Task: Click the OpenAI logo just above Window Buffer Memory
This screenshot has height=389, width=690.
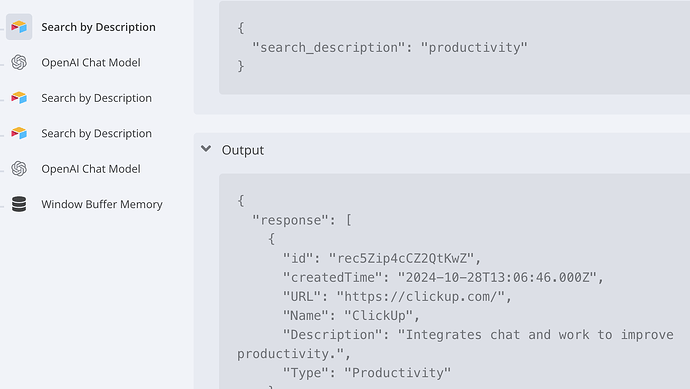Action: pos(19,169)
